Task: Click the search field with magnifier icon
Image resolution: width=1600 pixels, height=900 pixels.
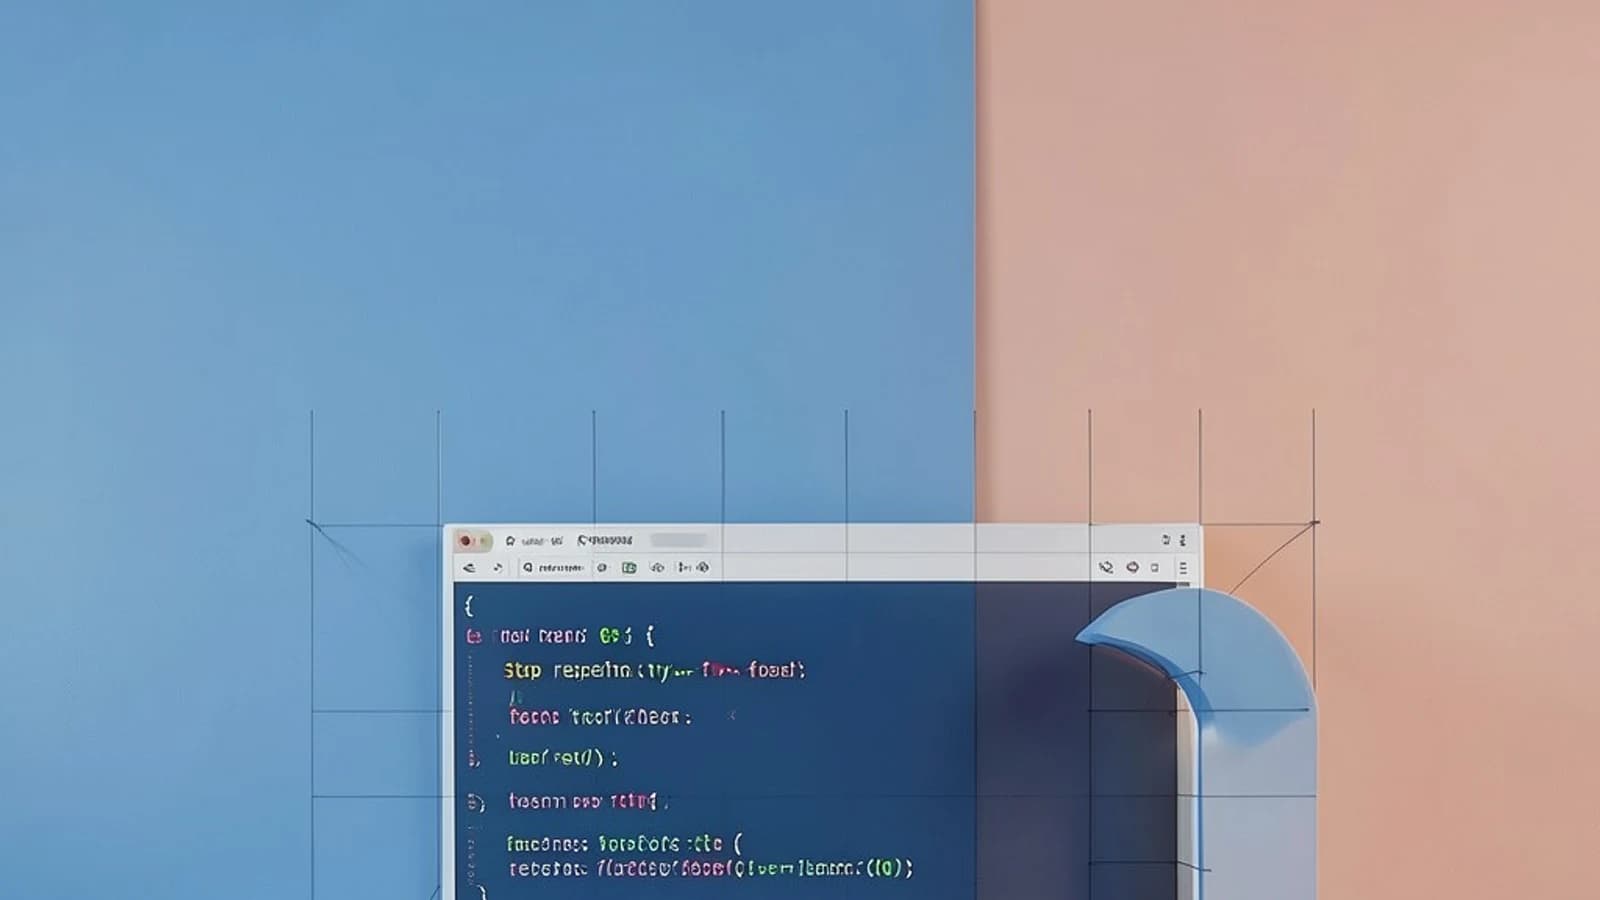Action: click(553, 567)
